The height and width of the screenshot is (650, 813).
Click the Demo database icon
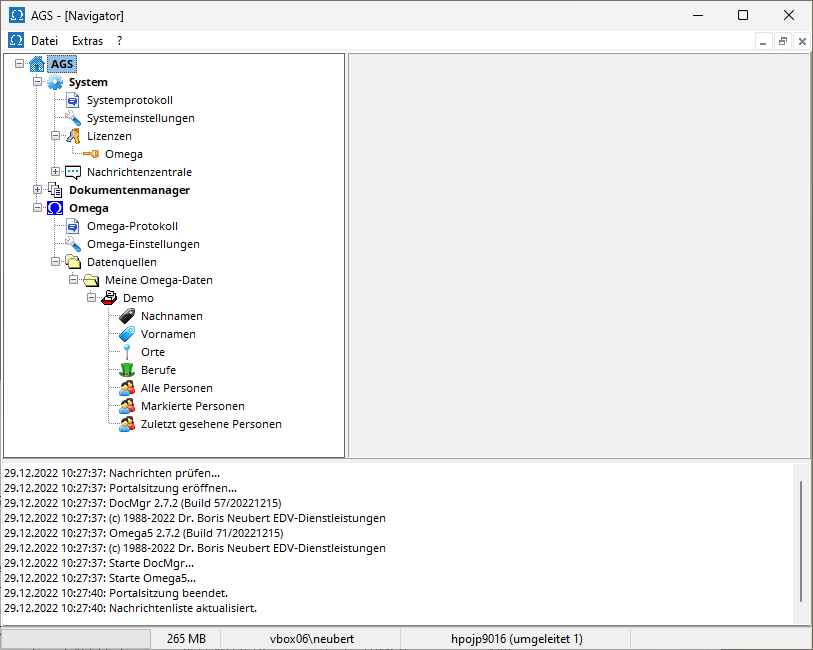pos(109,298)
